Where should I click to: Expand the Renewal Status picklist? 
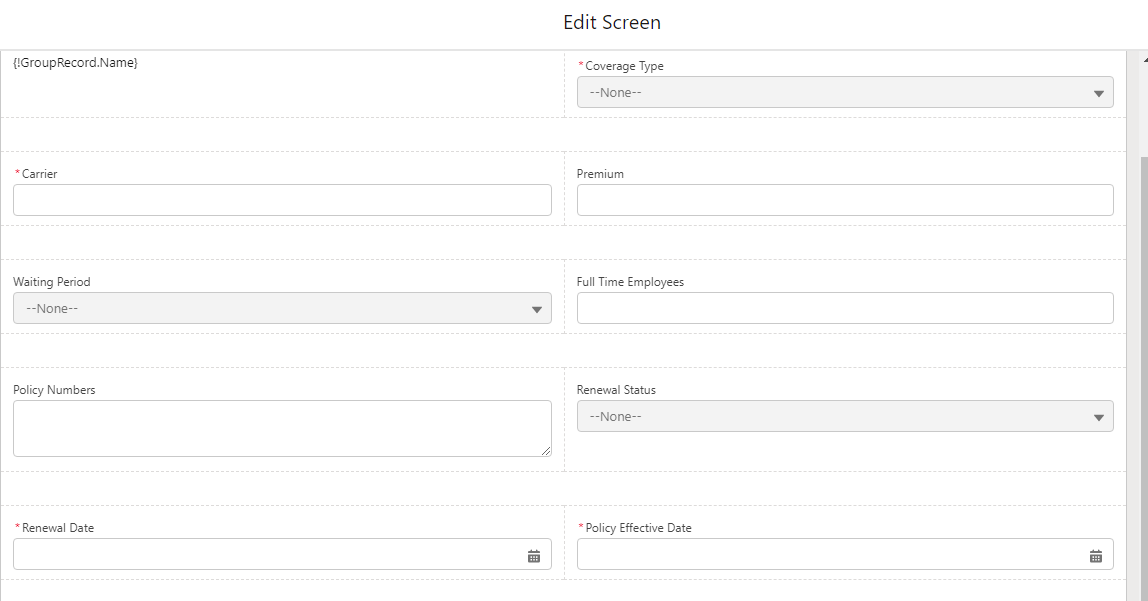[x=845, y=416]
